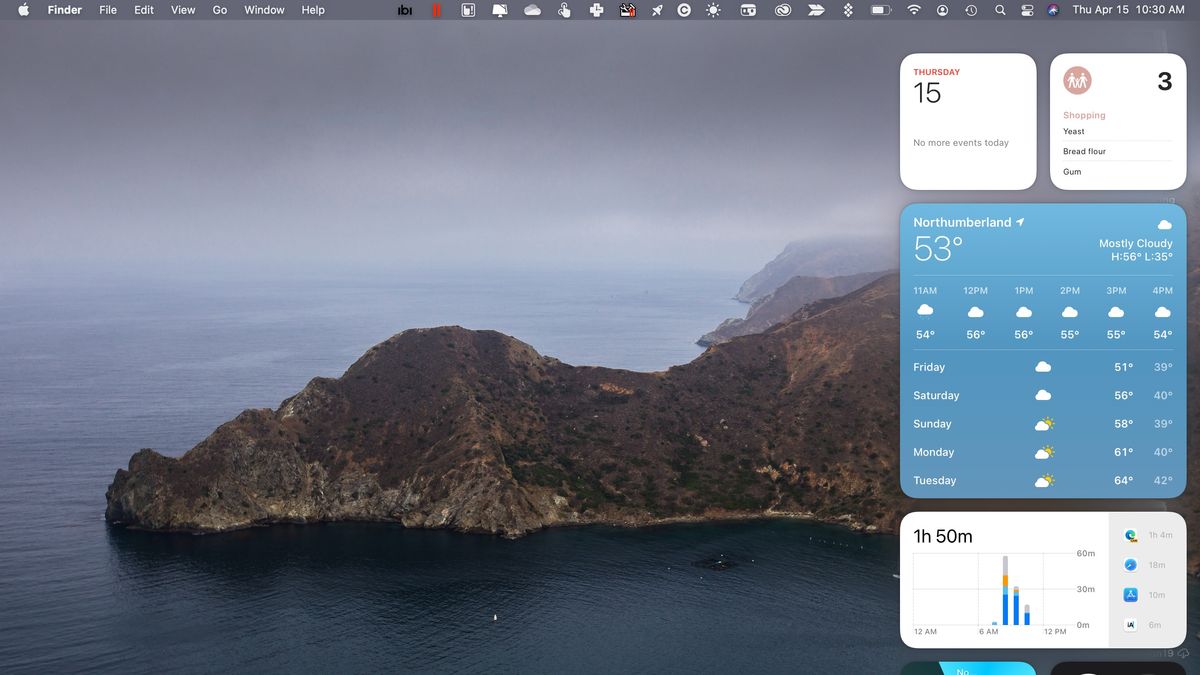
Task: Open the Adobe Creative Cloud menu bar icon
Action: [x=783, y=10]
